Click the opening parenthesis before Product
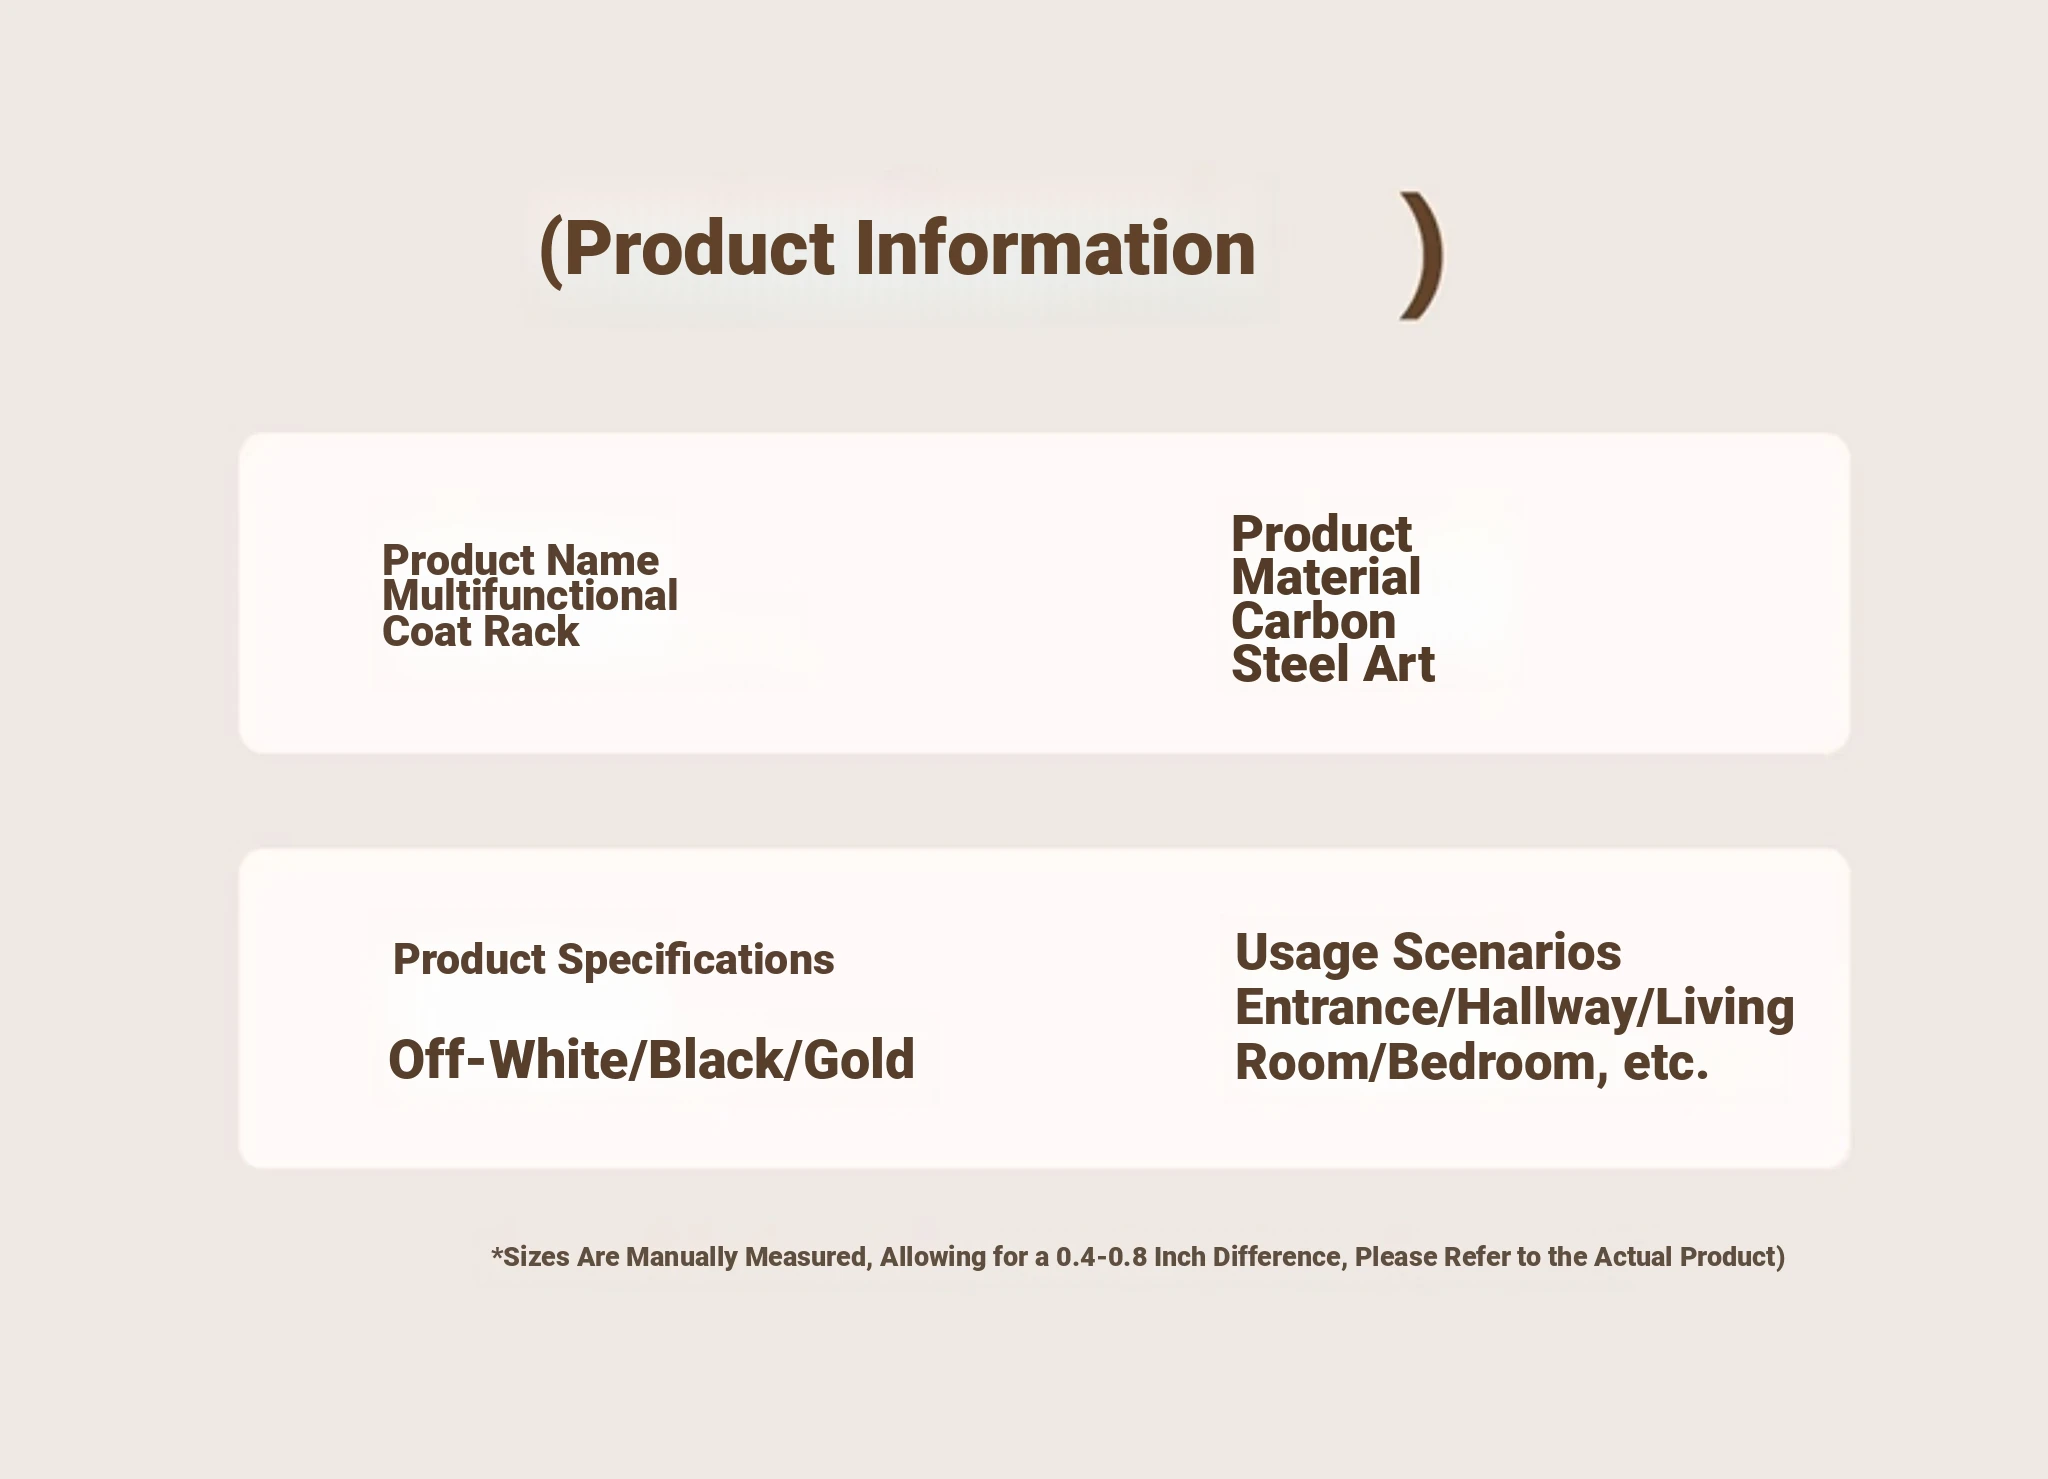 click(x=550, y=251)
